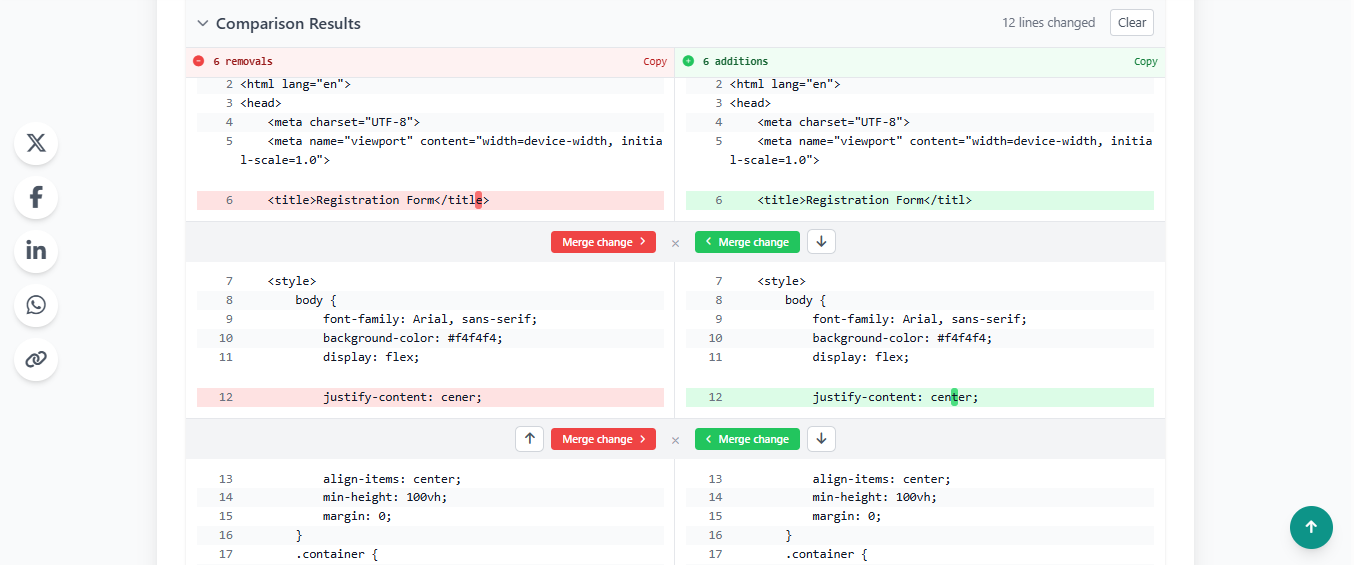Select removed line with title closing tag
Screen dimensions: 1354x565
coord(430,200)
